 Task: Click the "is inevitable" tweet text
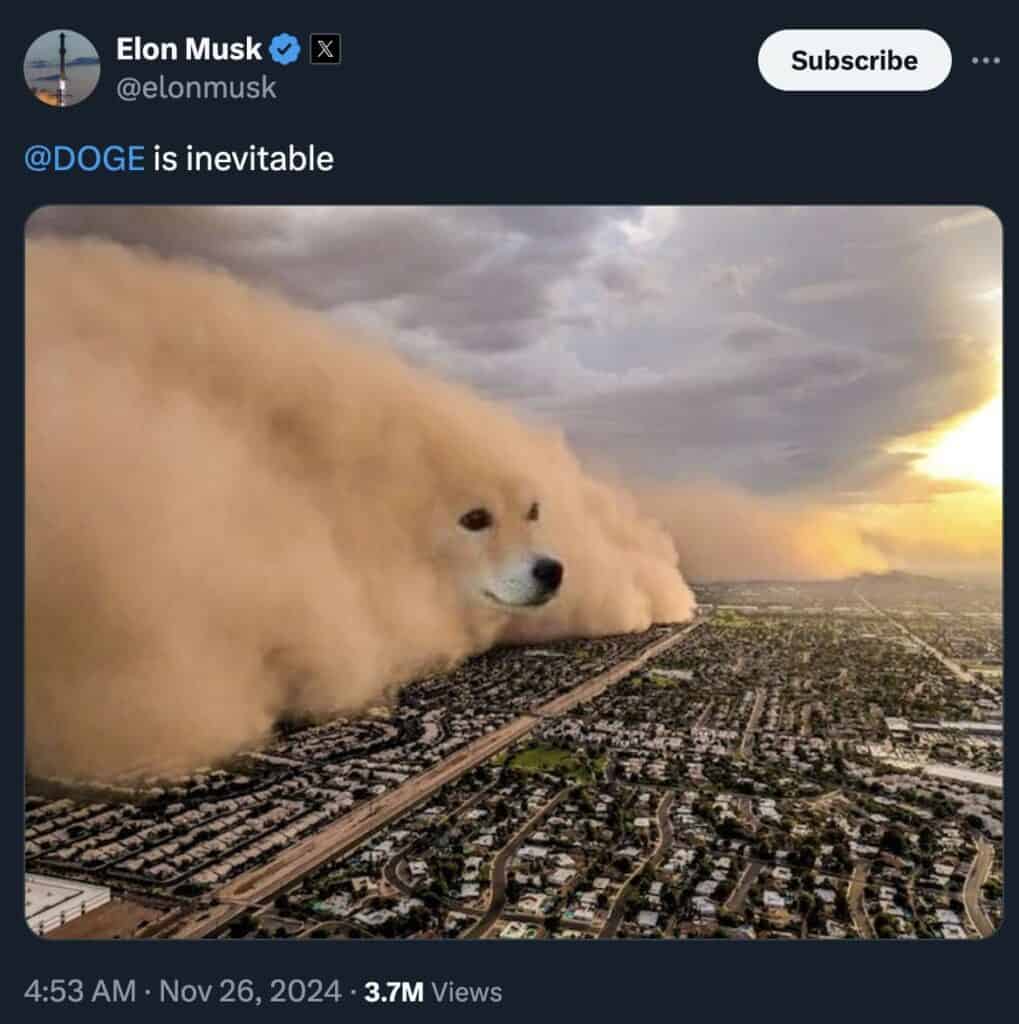point(244,159)
